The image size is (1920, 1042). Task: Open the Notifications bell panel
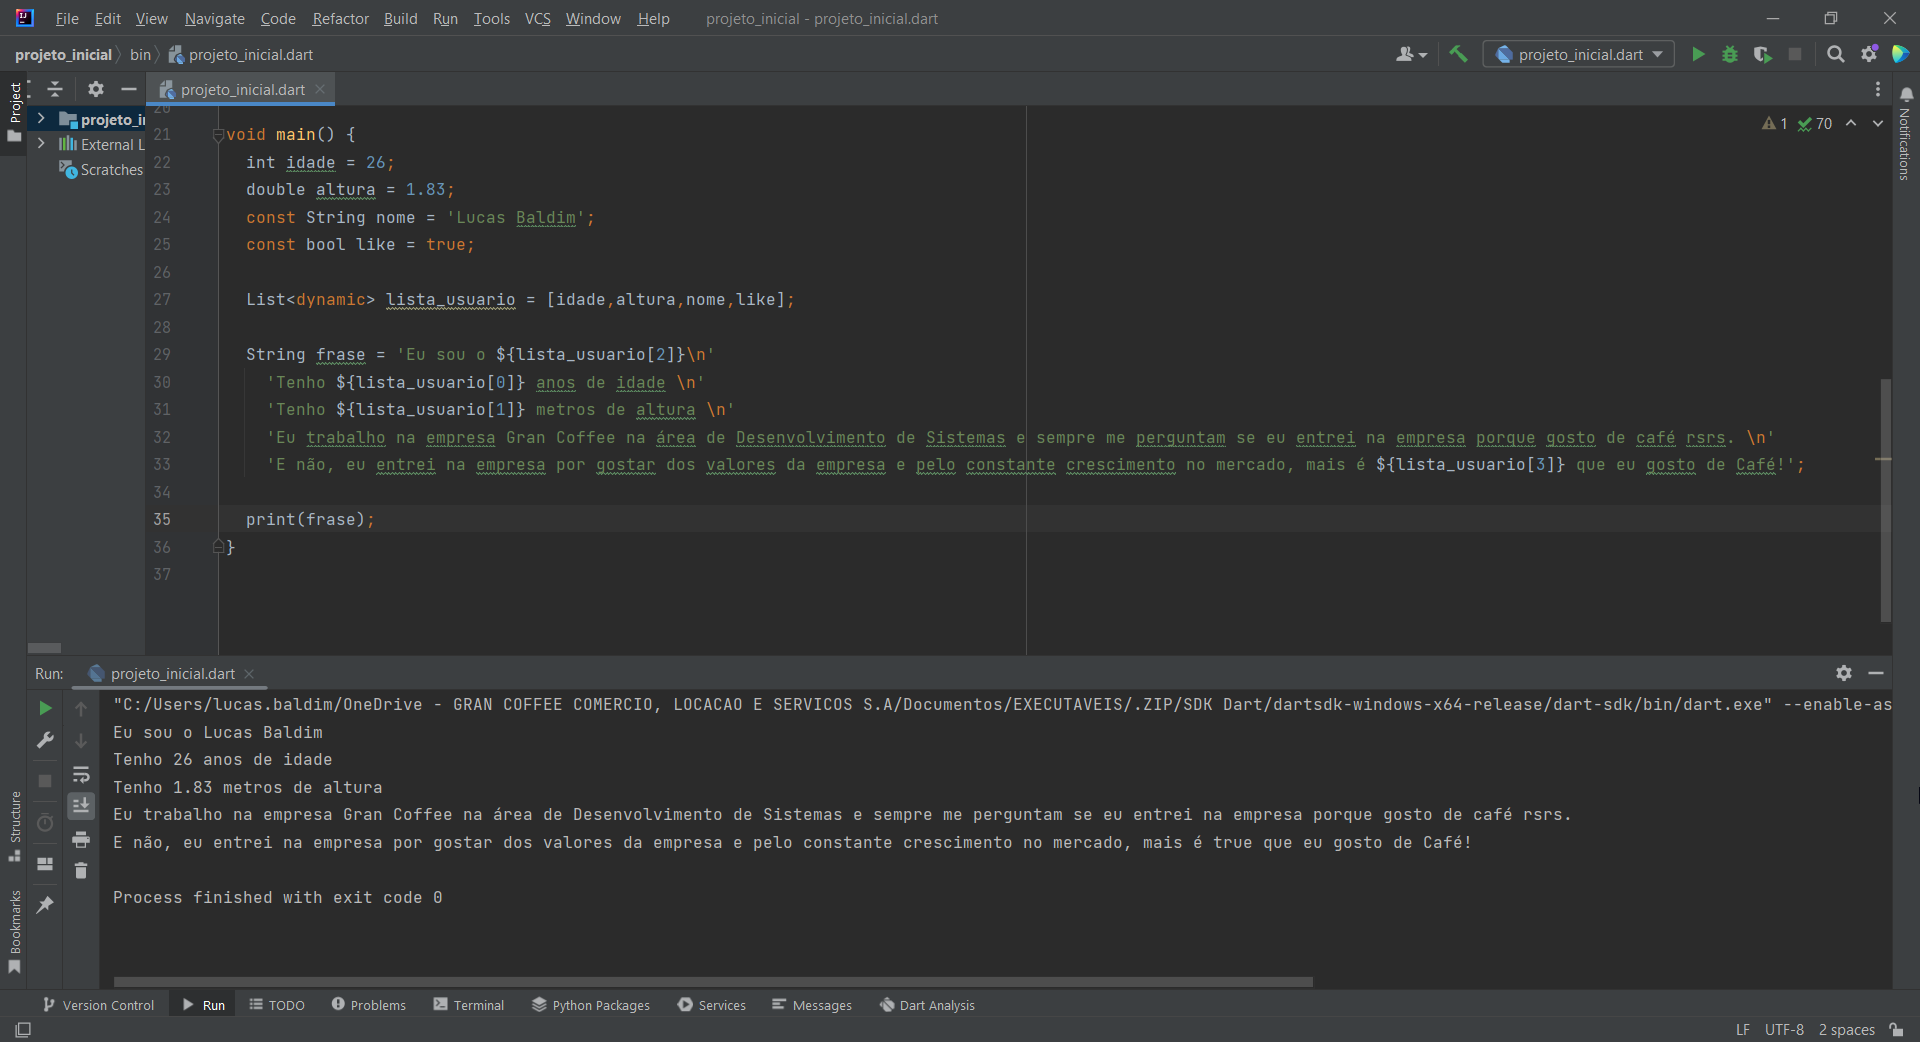[x=1906, y=94]
